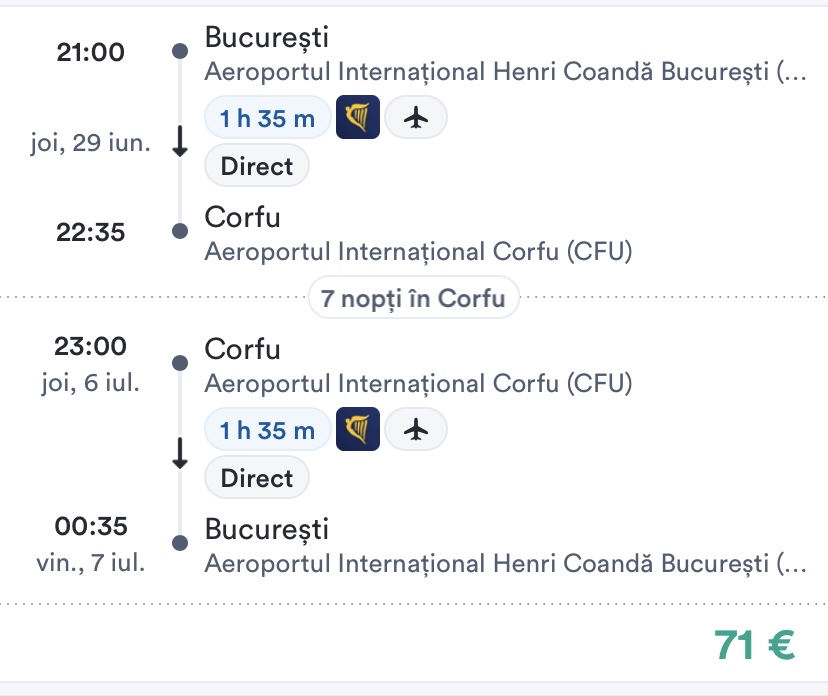Select the Direct badge on the outbound flight

click(257, 165)
